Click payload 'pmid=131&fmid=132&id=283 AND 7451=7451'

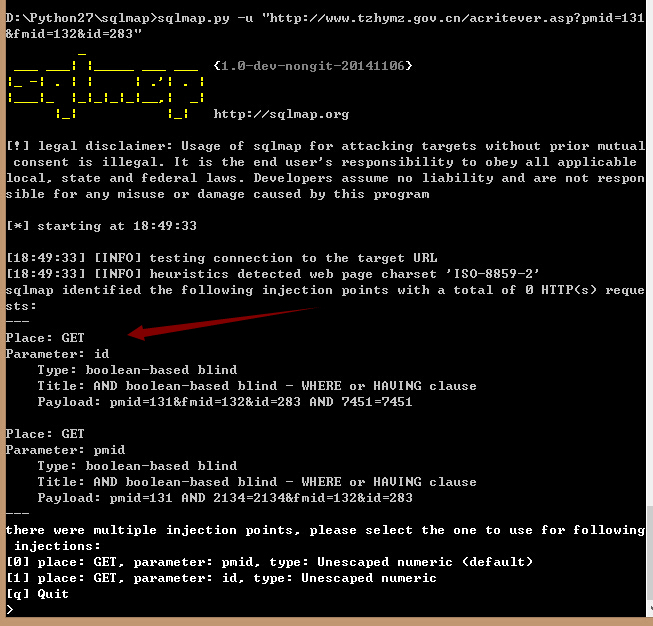coord(261,402)
